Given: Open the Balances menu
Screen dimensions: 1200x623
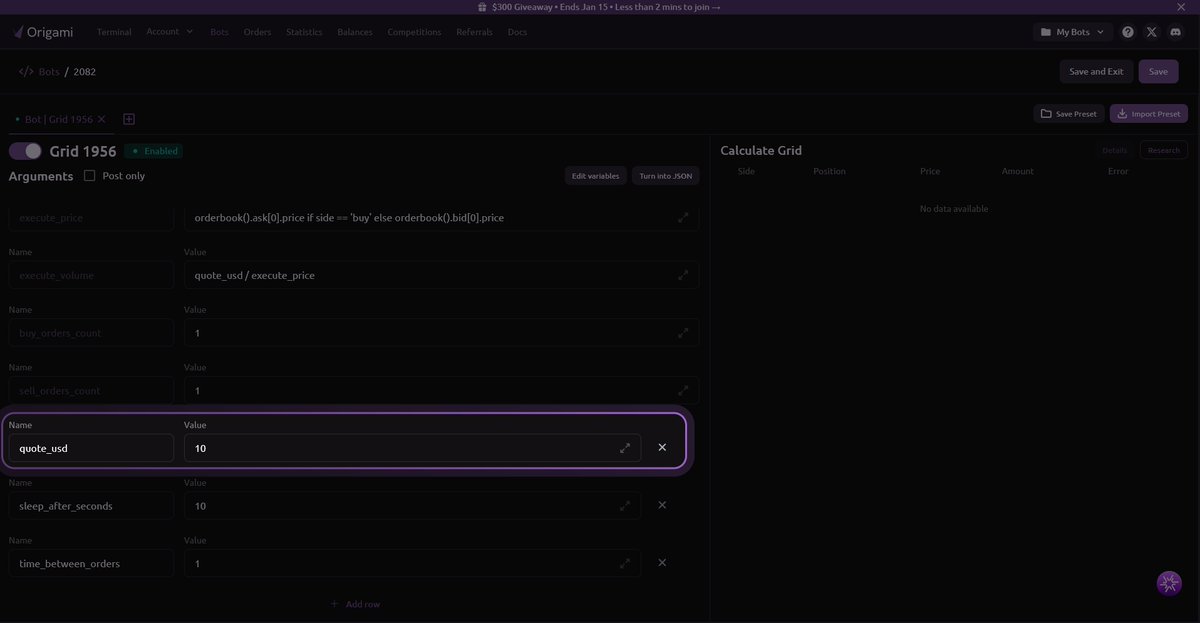Looking at the screenshot, I should pos(355,32).
